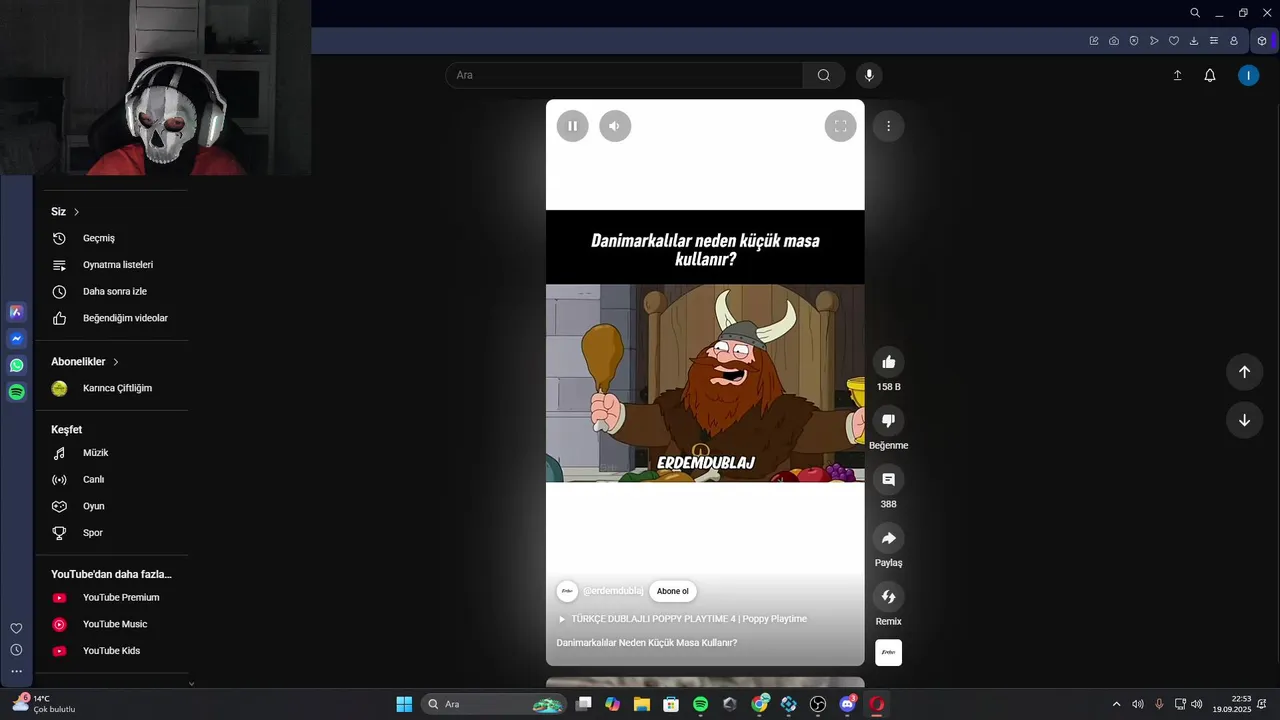Submit search with magnifier button

[824, 75]
